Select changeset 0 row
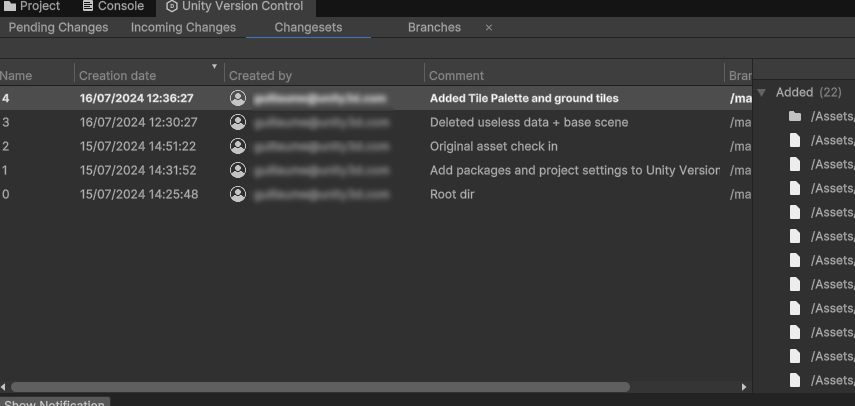This screenshot has height=406, width=855. point(376,194)
